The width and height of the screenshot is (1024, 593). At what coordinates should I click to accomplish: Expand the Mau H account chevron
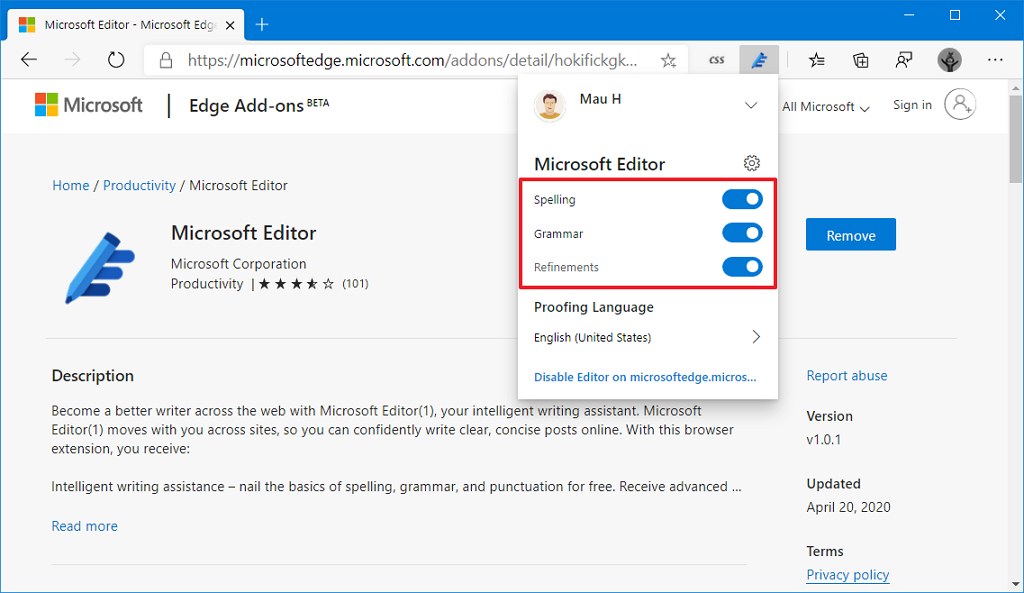751,104
